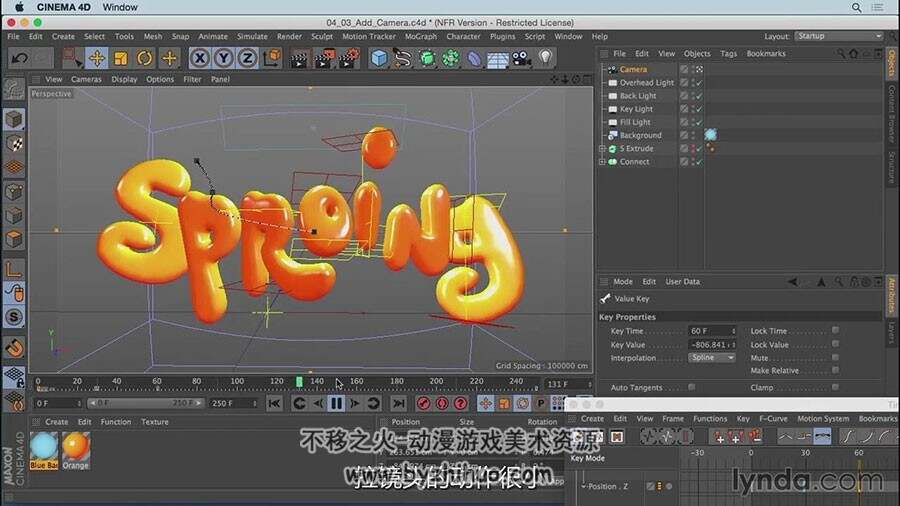Add a Camera object from toolbar
The height and width of the screenshot is (506, 900).
(x=521, y=58)
